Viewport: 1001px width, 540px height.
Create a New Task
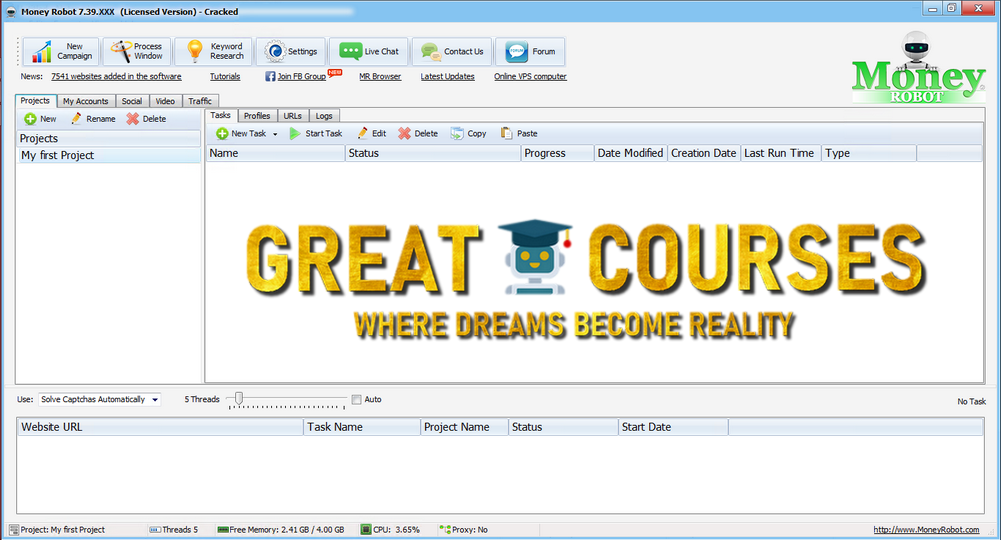pyautogui.click(x=241, y=133)
